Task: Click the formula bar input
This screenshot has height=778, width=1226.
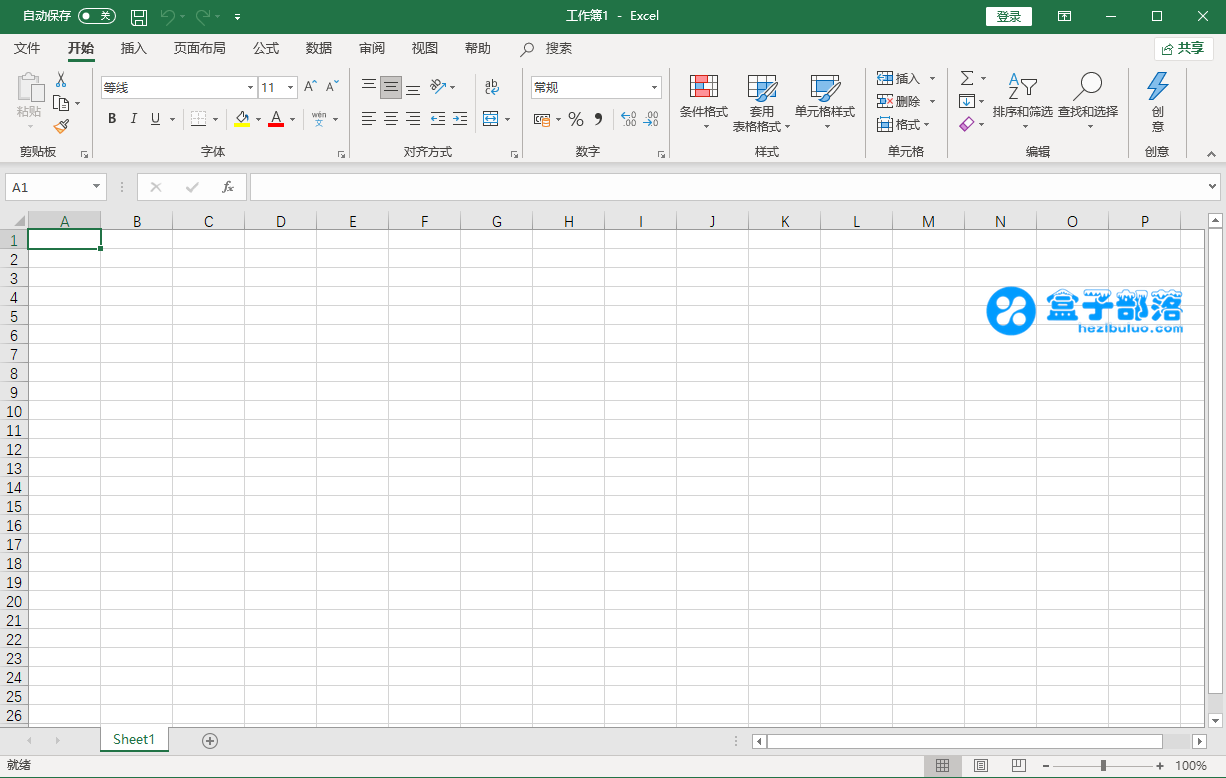Action: [x=728, y=187]
